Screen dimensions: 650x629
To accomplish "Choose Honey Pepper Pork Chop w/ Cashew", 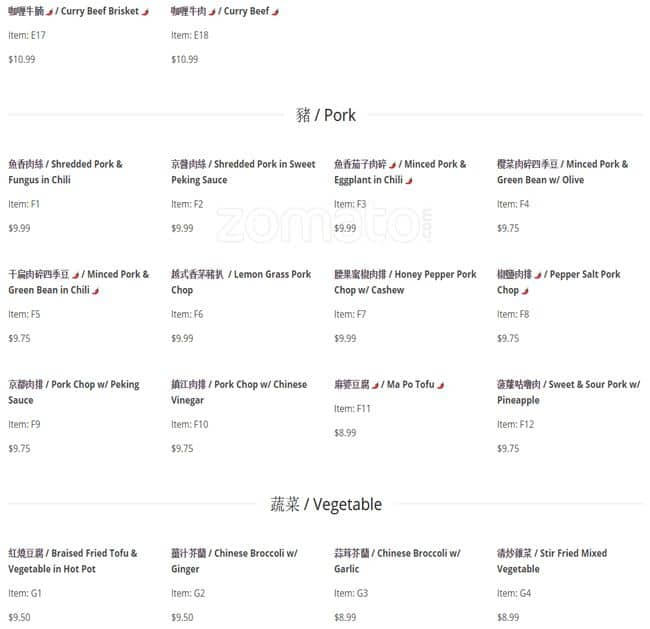I will tap(405, 282).
